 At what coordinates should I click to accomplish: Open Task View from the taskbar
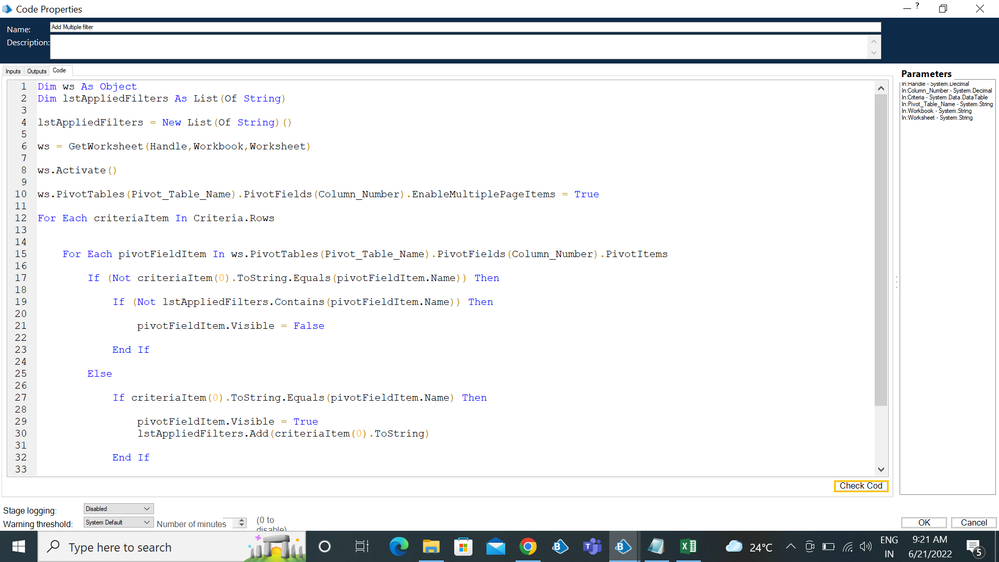click(x=361, y=547)
